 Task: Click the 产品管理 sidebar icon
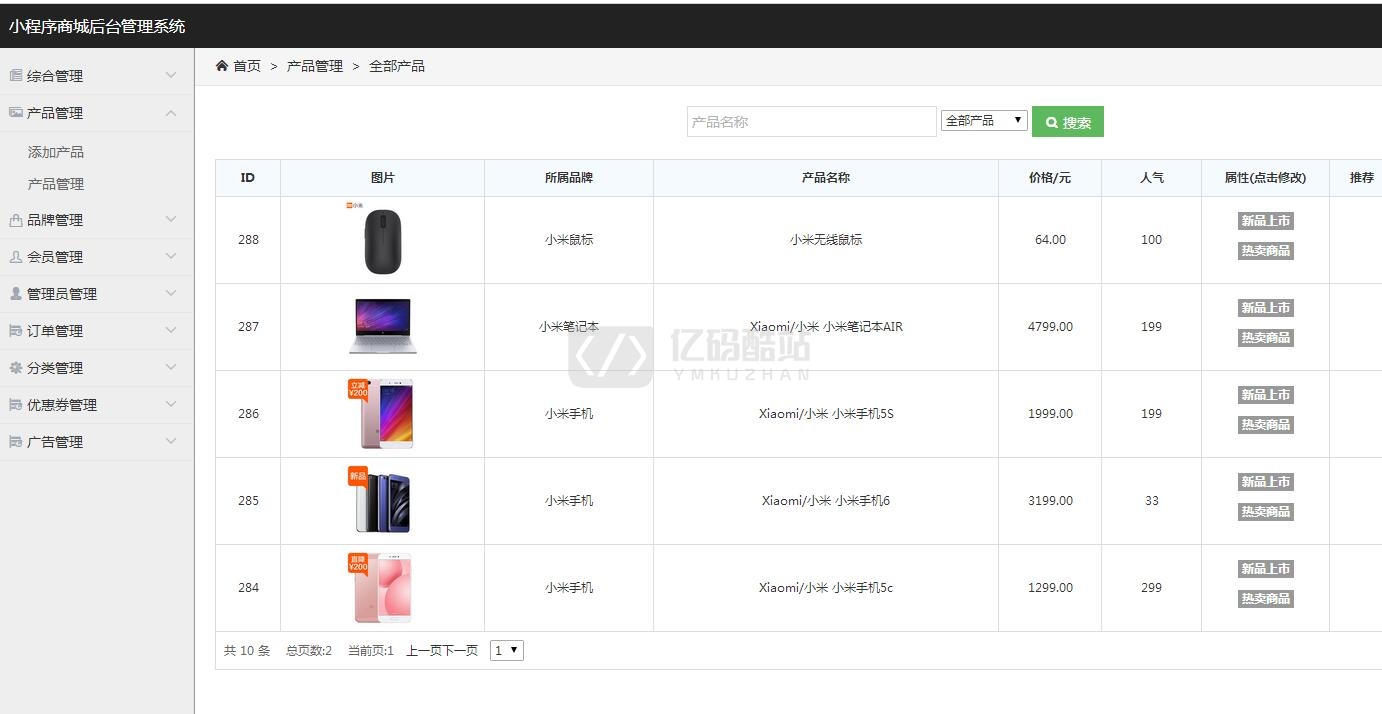[16, 112]
